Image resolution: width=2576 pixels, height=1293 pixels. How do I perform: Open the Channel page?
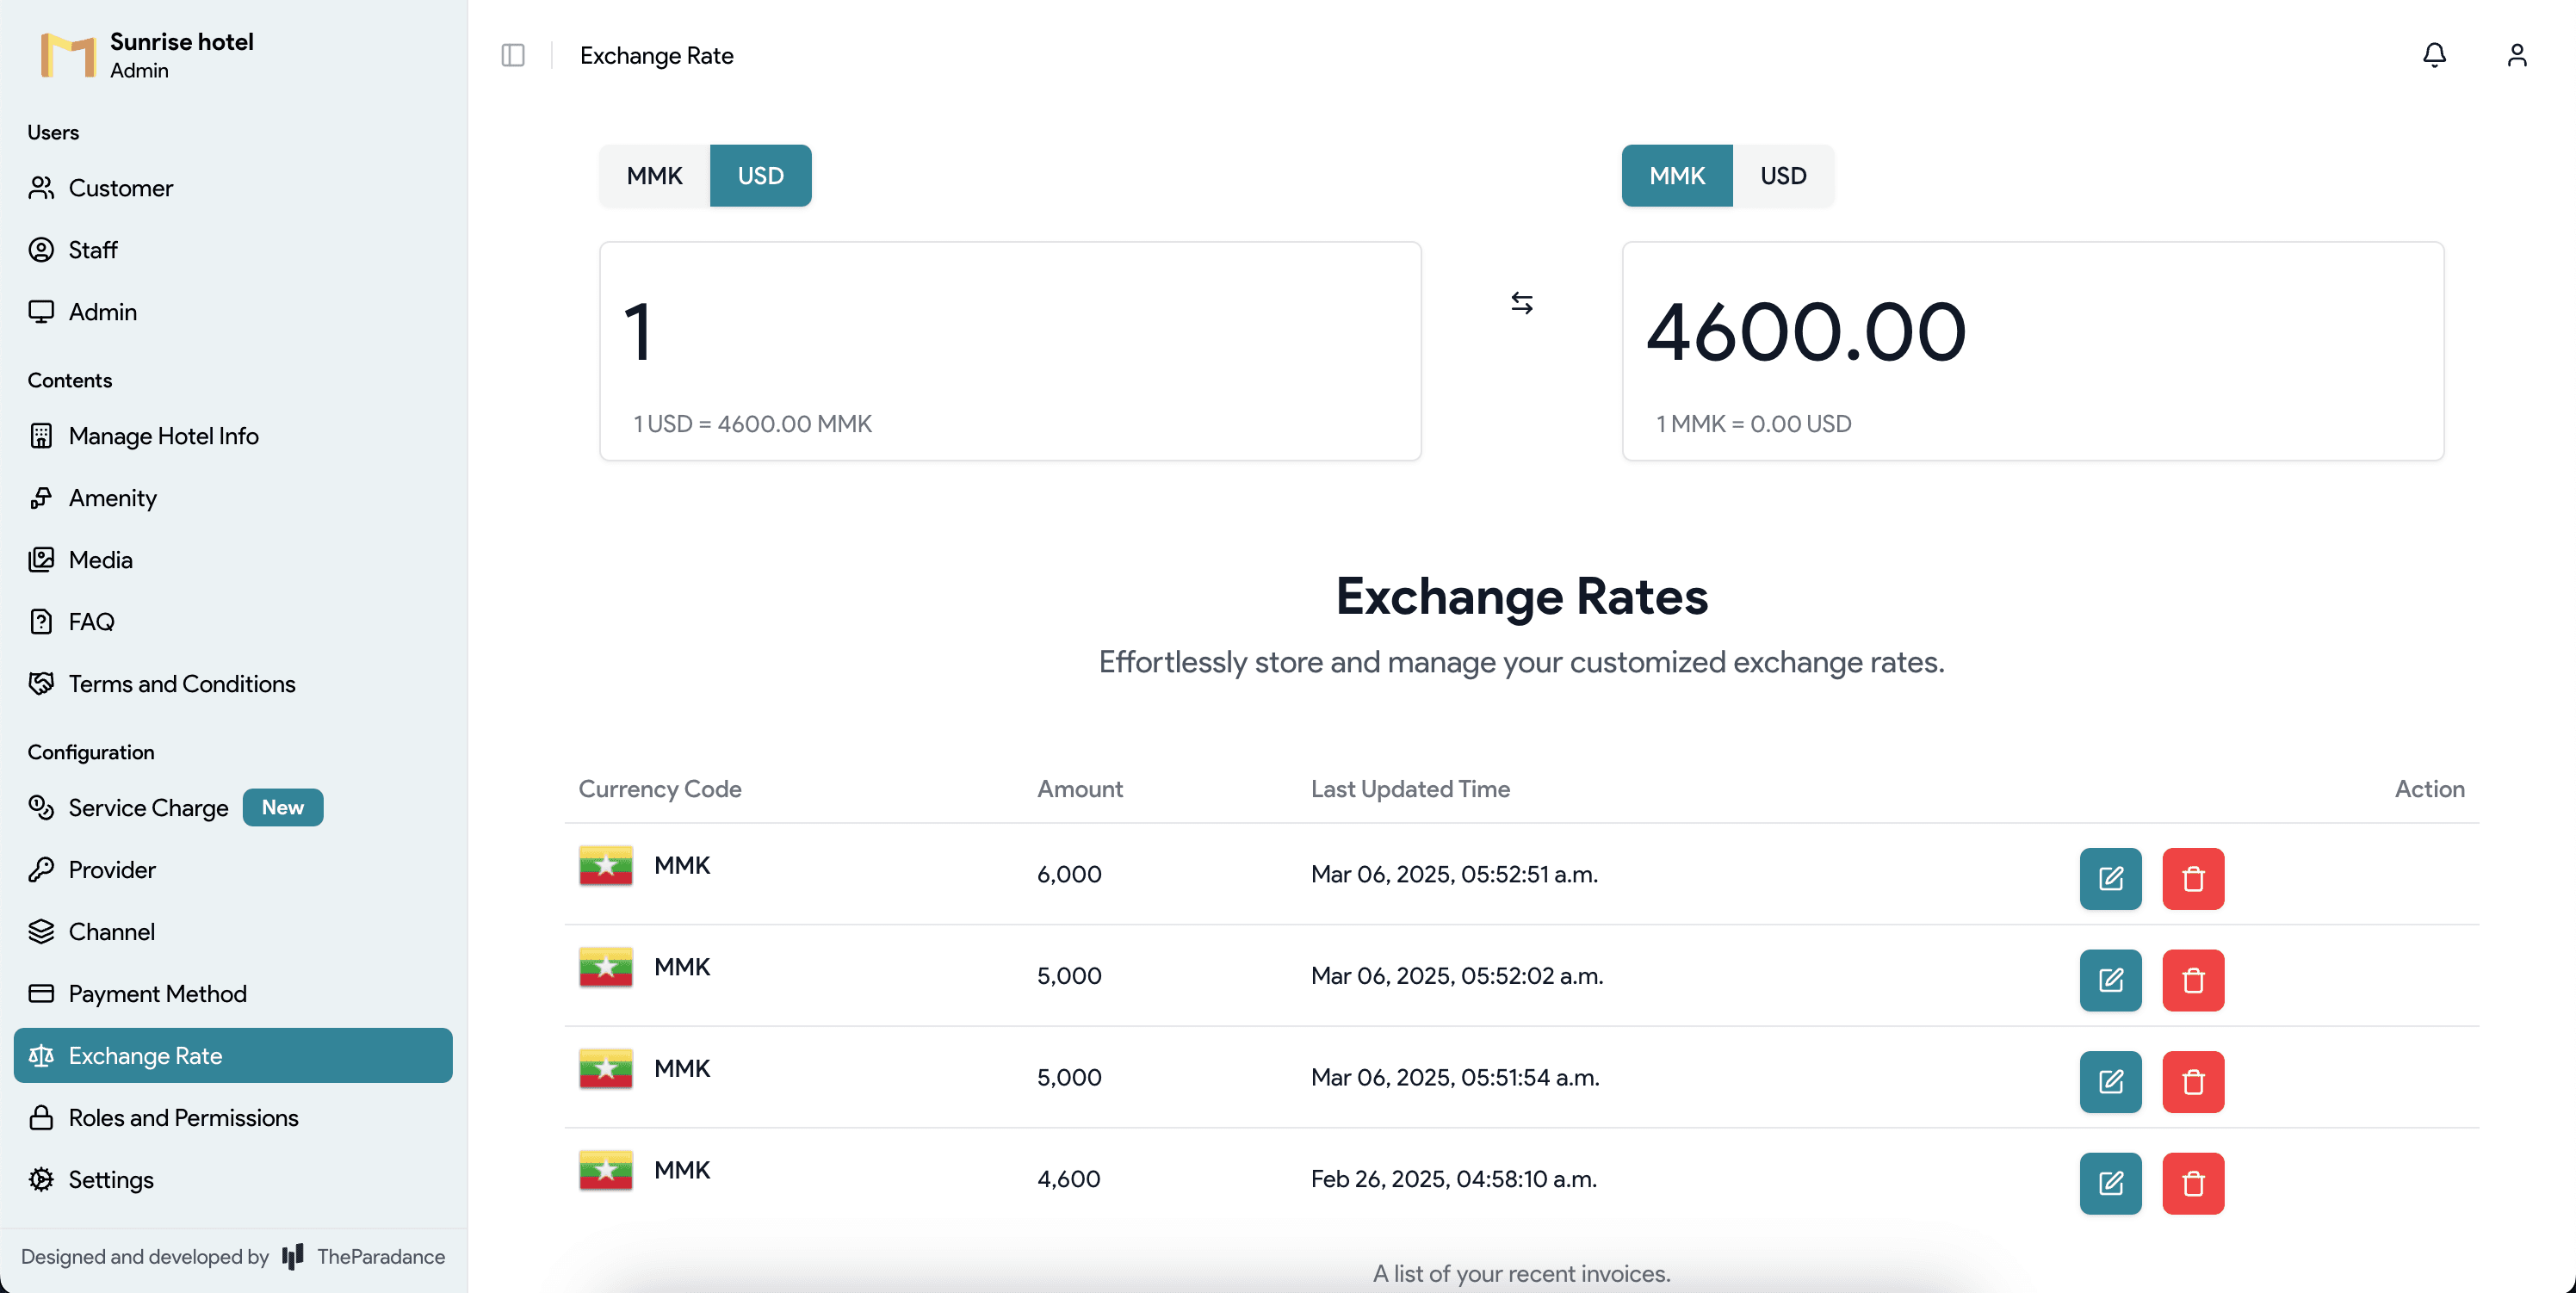233,932
